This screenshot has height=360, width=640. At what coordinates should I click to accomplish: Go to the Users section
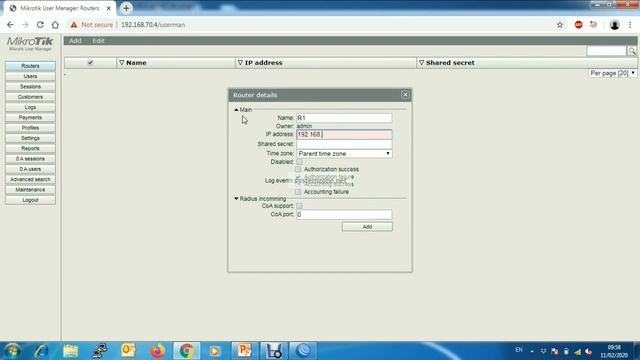30,76
